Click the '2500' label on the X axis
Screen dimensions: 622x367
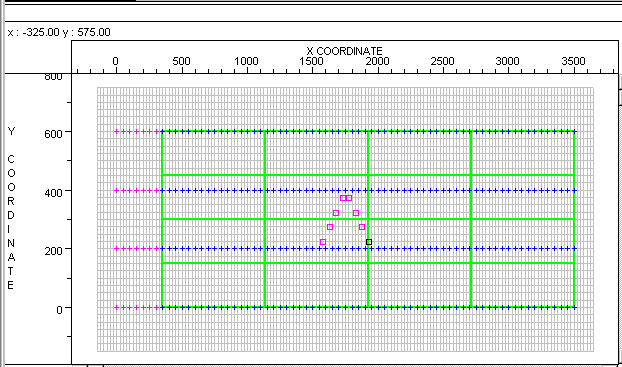tap(442, 61)
